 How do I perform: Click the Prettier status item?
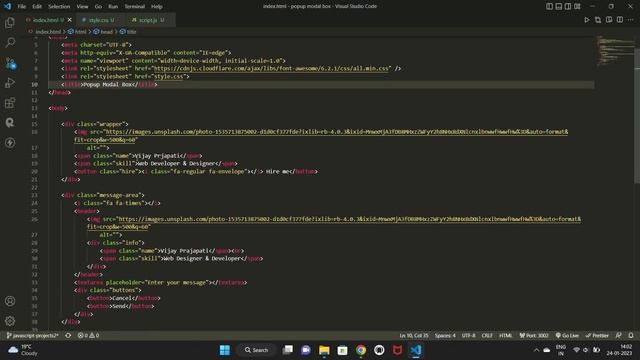pyautogui.click(x=597, y=336)
